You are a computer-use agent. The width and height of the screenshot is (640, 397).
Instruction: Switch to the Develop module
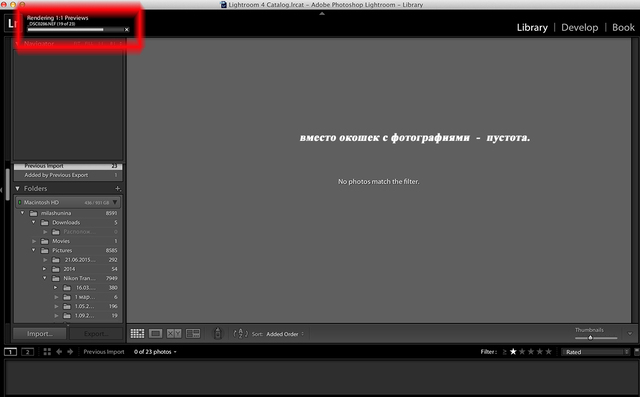(x=580, y=27)
